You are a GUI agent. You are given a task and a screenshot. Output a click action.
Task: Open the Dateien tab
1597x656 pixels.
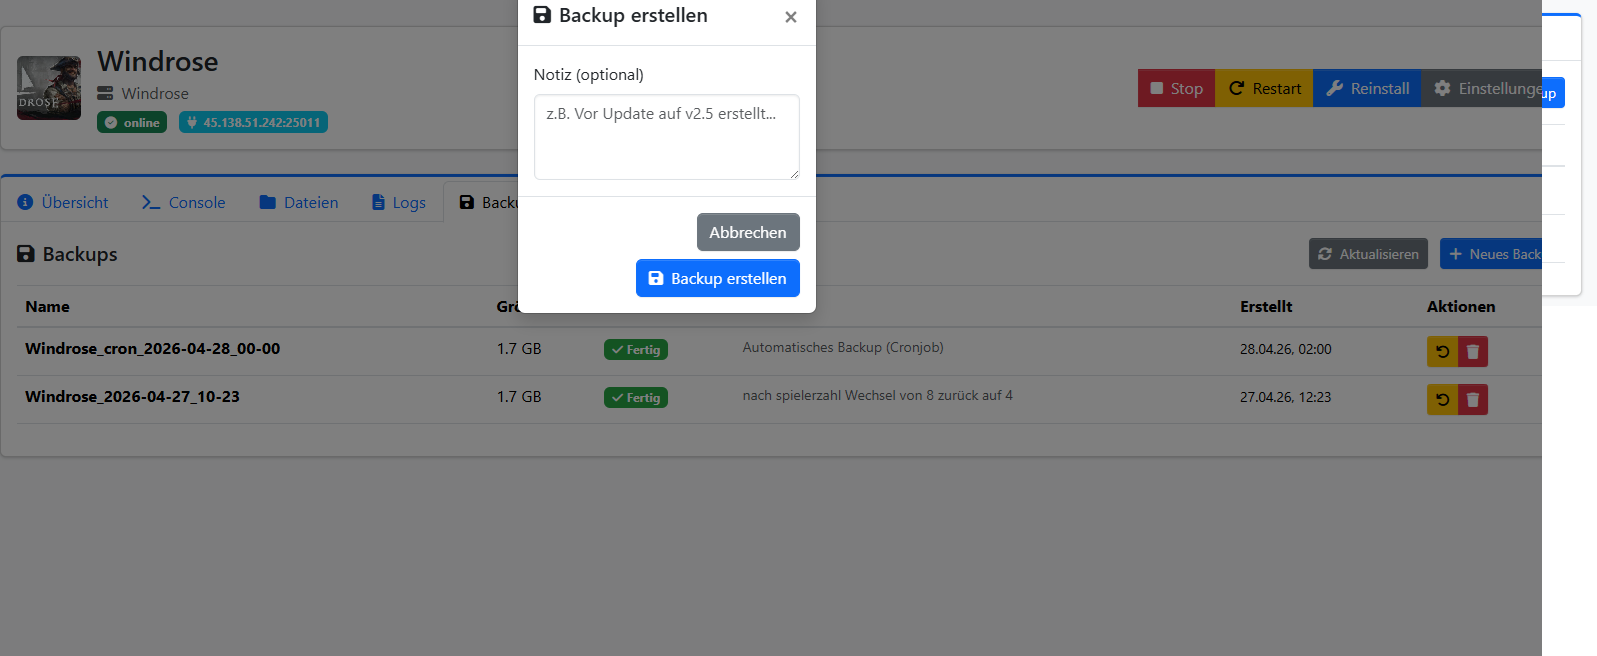(x=299, y=202)
